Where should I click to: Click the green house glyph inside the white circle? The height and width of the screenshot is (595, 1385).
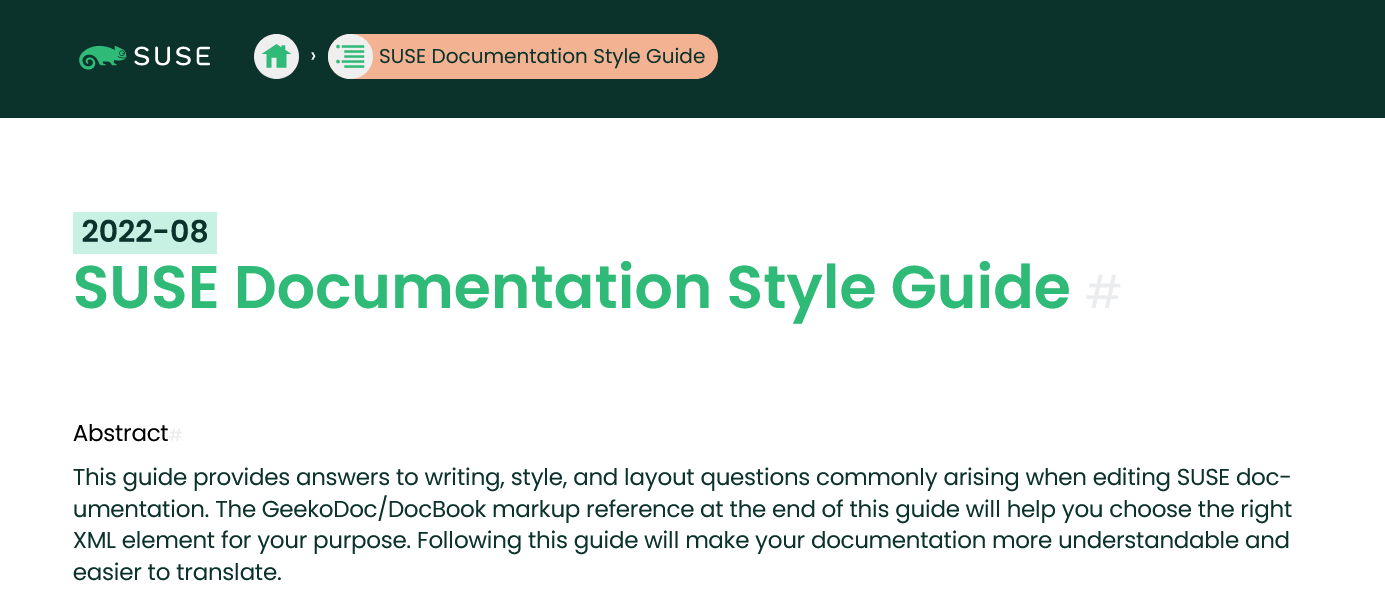(276, 56)
